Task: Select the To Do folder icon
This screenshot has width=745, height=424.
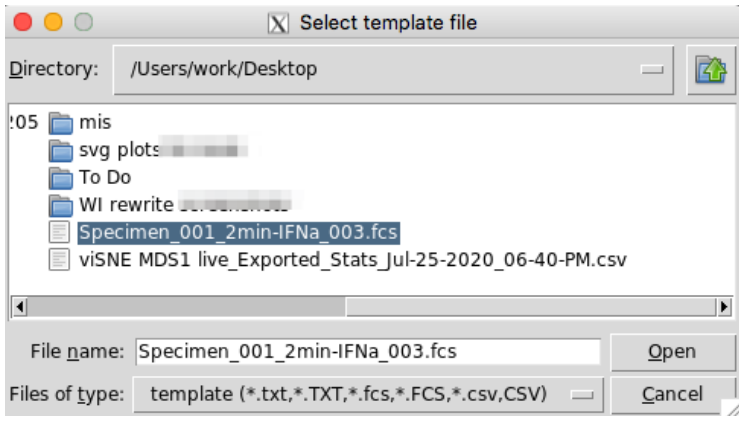Action: pos(61,178)
